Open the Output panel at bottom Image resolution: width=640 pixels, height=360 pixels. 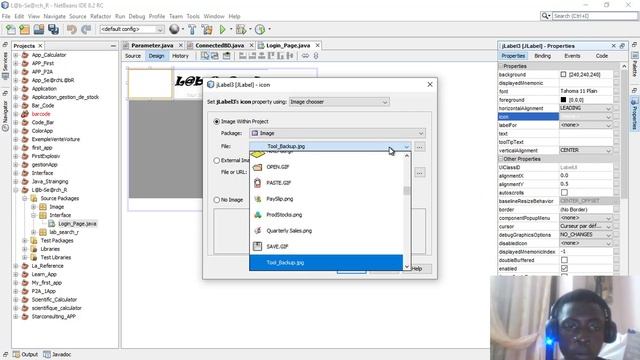[25, 354]
